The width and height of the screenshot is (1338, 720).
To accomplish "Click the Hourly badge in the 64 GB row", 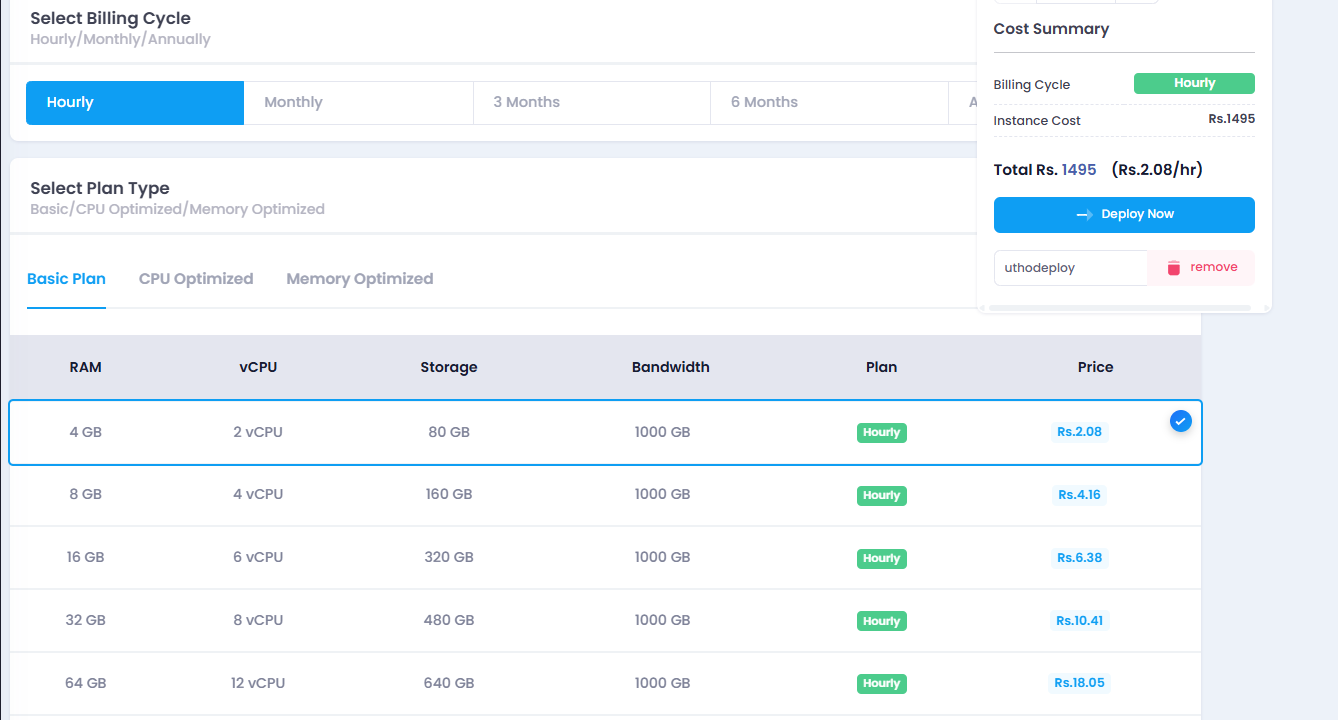I will pyautogui.click(x=882, y=684).
